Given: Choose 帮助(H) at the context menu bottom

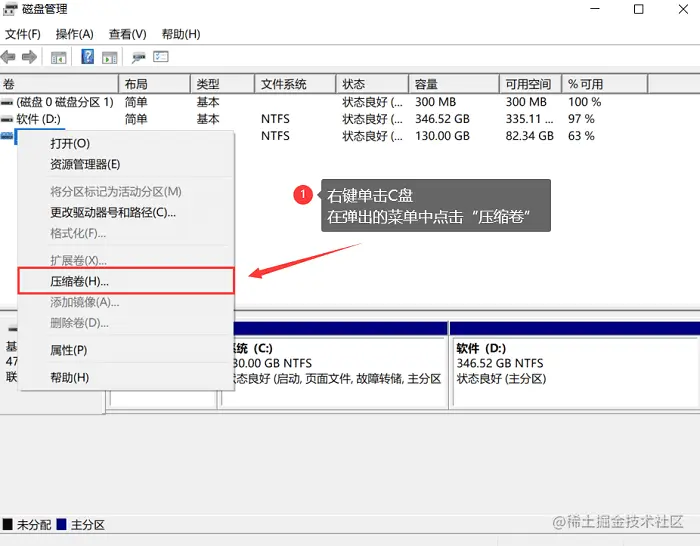Looking at the screenshot, I should tap(126, 378).
